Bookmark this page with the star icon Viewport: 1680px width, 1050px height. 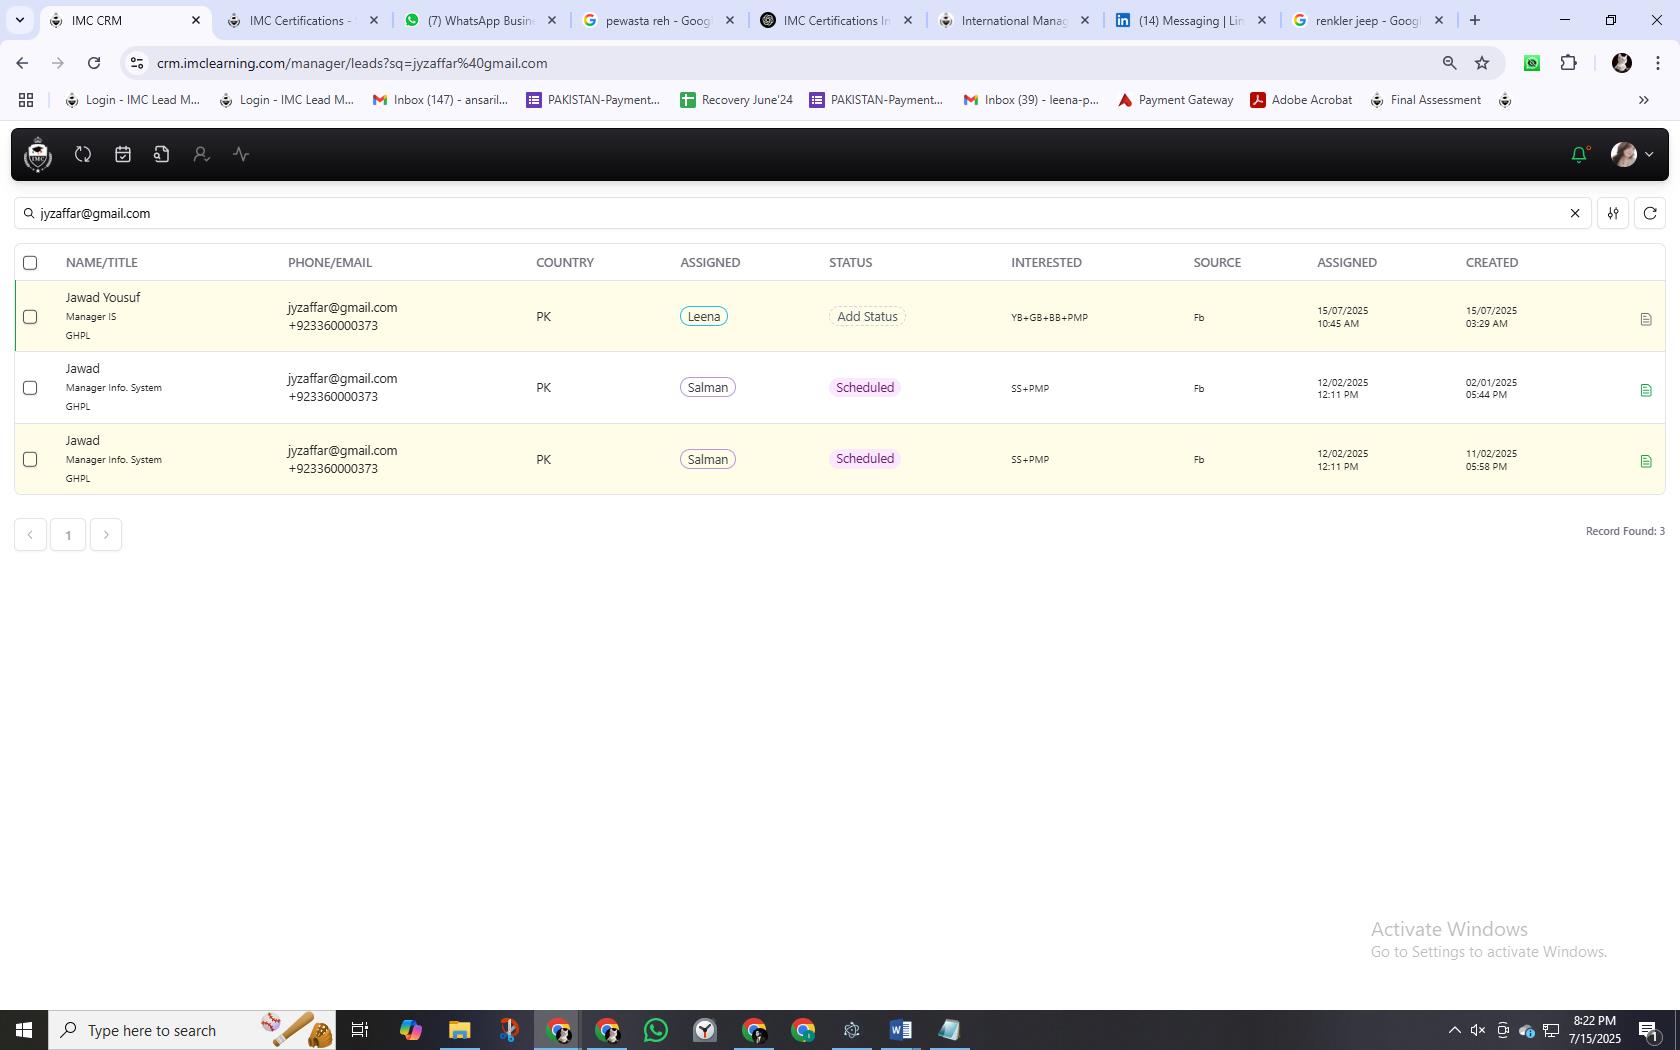(x=1482, y=63)
